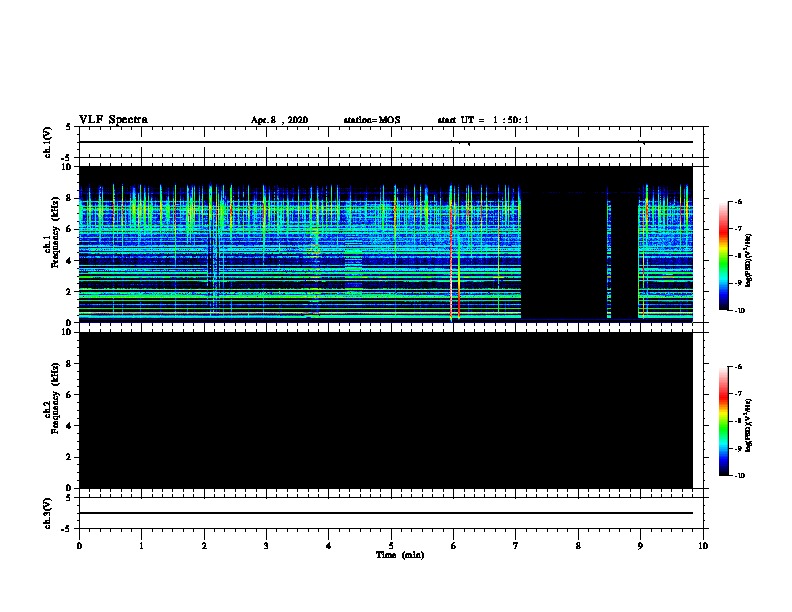Click the "5" tick on ch.1(V) axis
Image resolution: width=792 pixels, height=612 pixels.
coord(69,127)
